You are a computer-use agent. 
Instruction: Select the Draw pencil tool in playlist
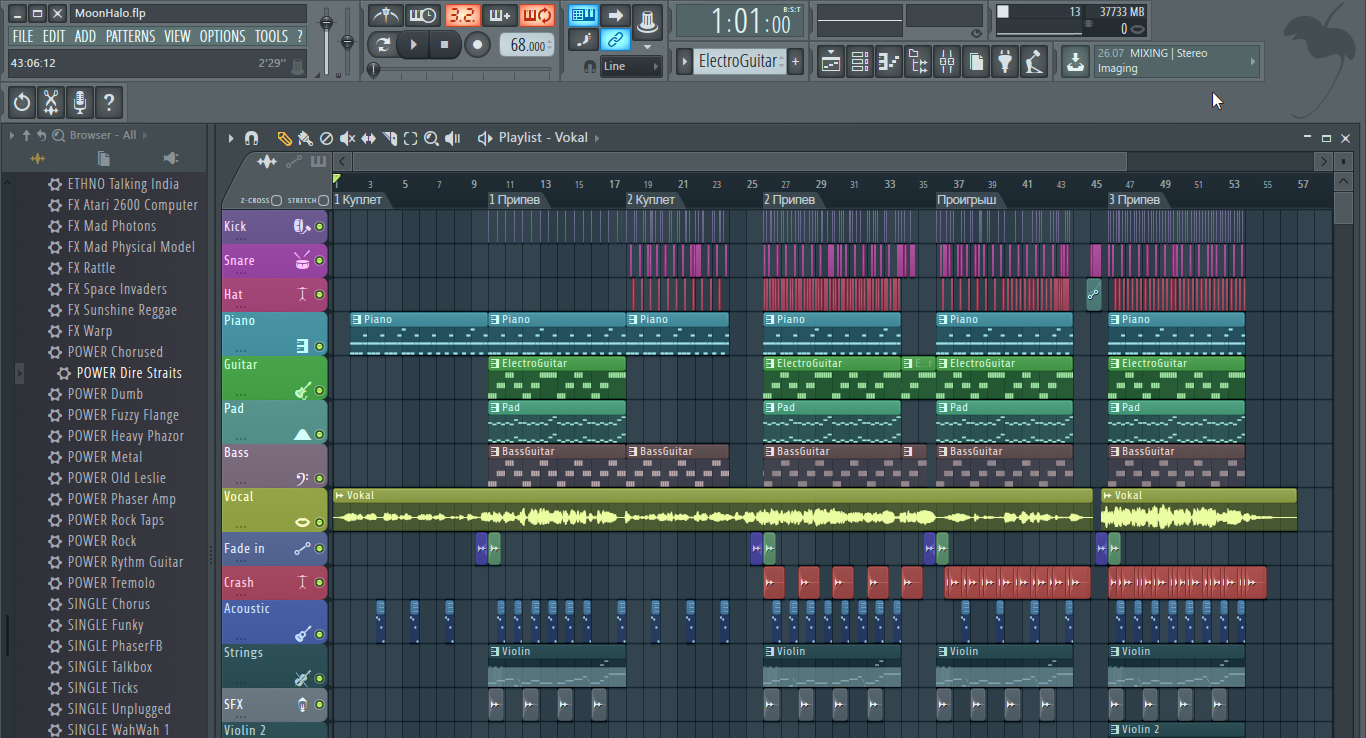tap(284, 138)
